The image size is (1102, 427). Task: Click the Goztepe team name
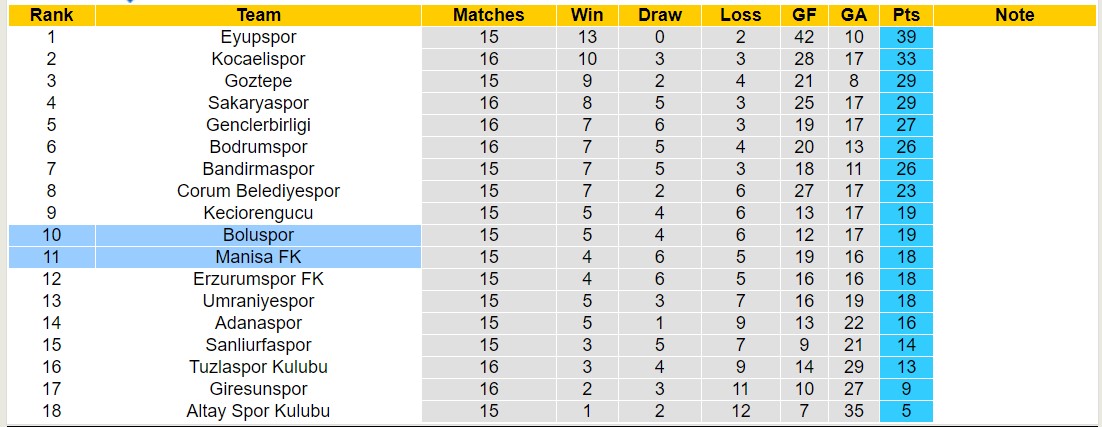point(259,81)
